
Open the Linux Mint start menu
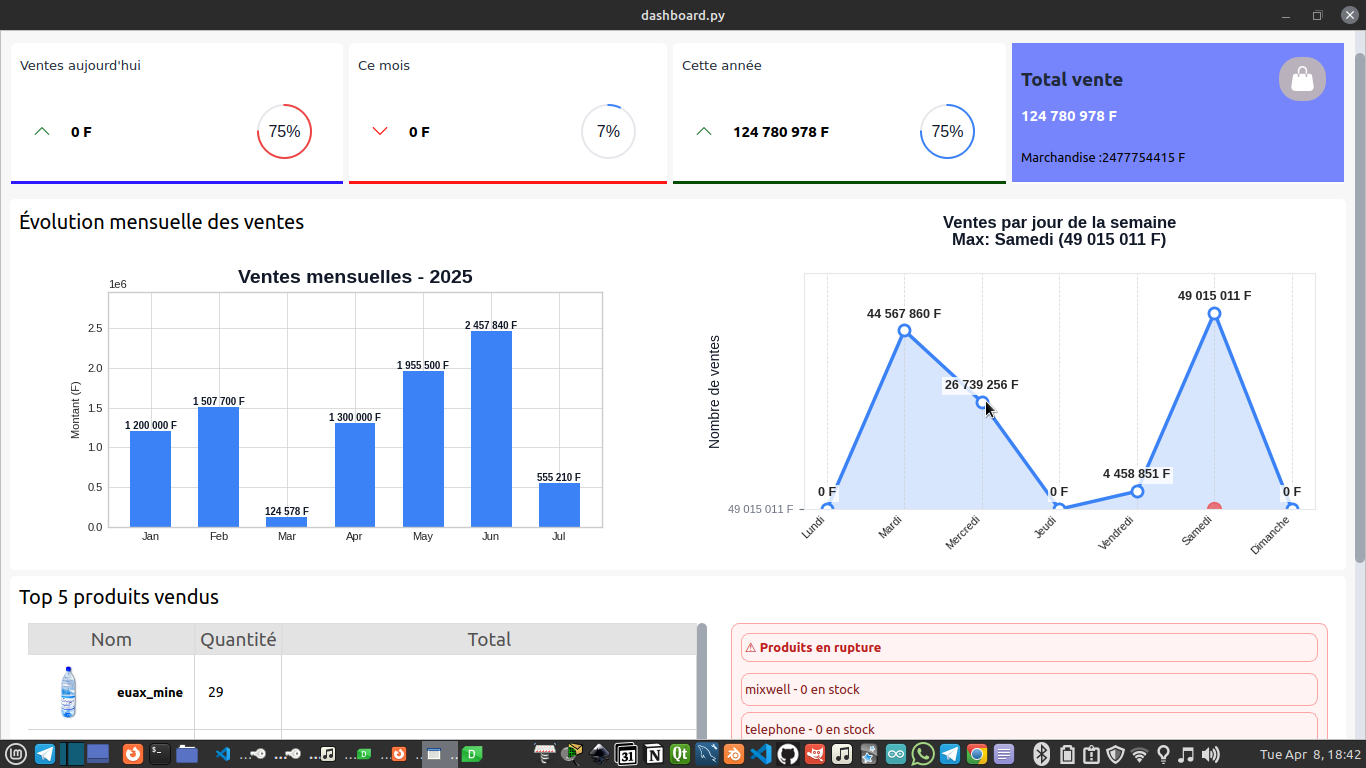click(x=16, y=754)
